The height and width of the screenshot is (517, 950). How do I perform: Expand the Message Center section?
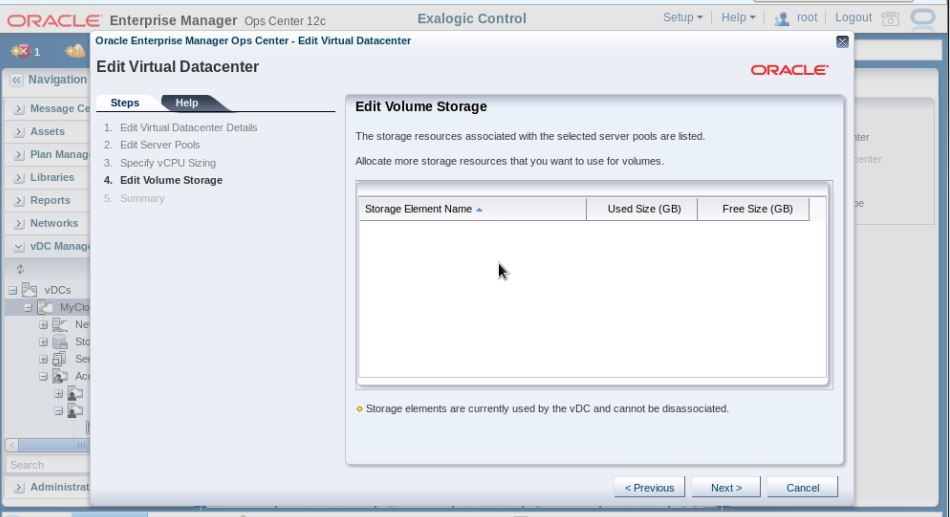(19, 108)
